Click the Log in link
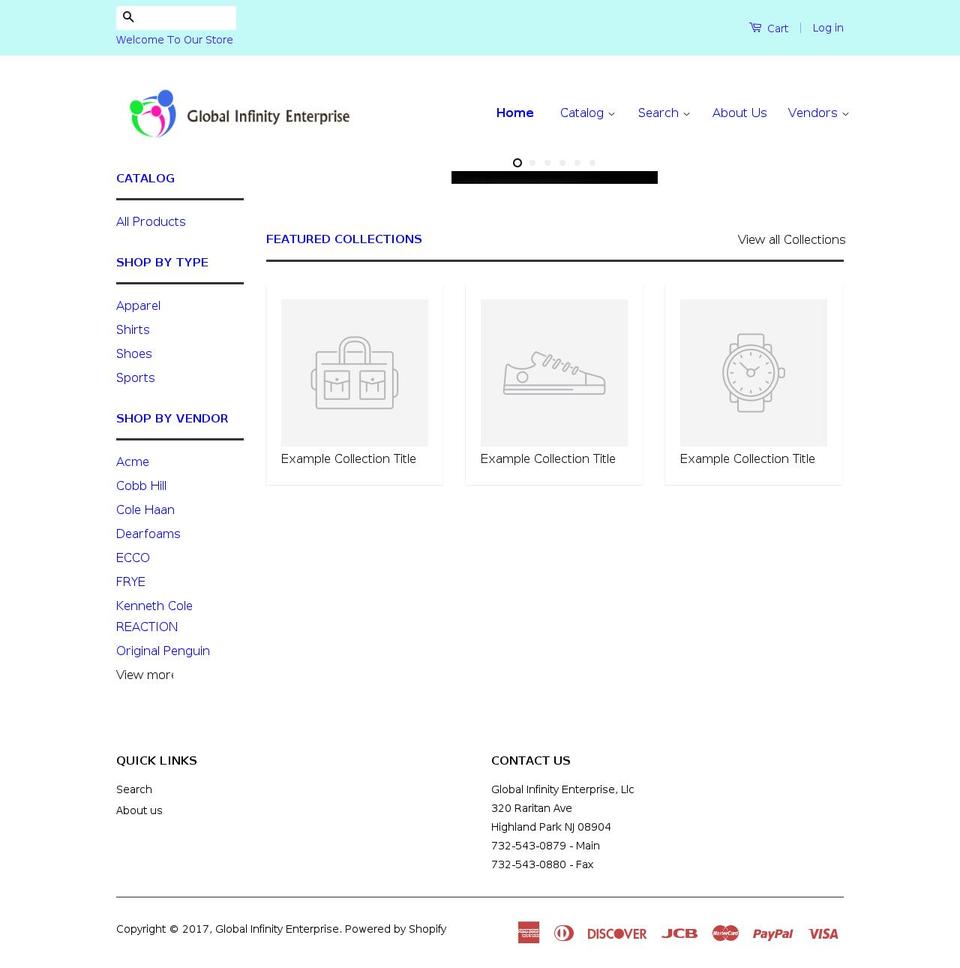The height and width of the screenshot is (968, 960). pyautogui.click(x=827, y=27)
